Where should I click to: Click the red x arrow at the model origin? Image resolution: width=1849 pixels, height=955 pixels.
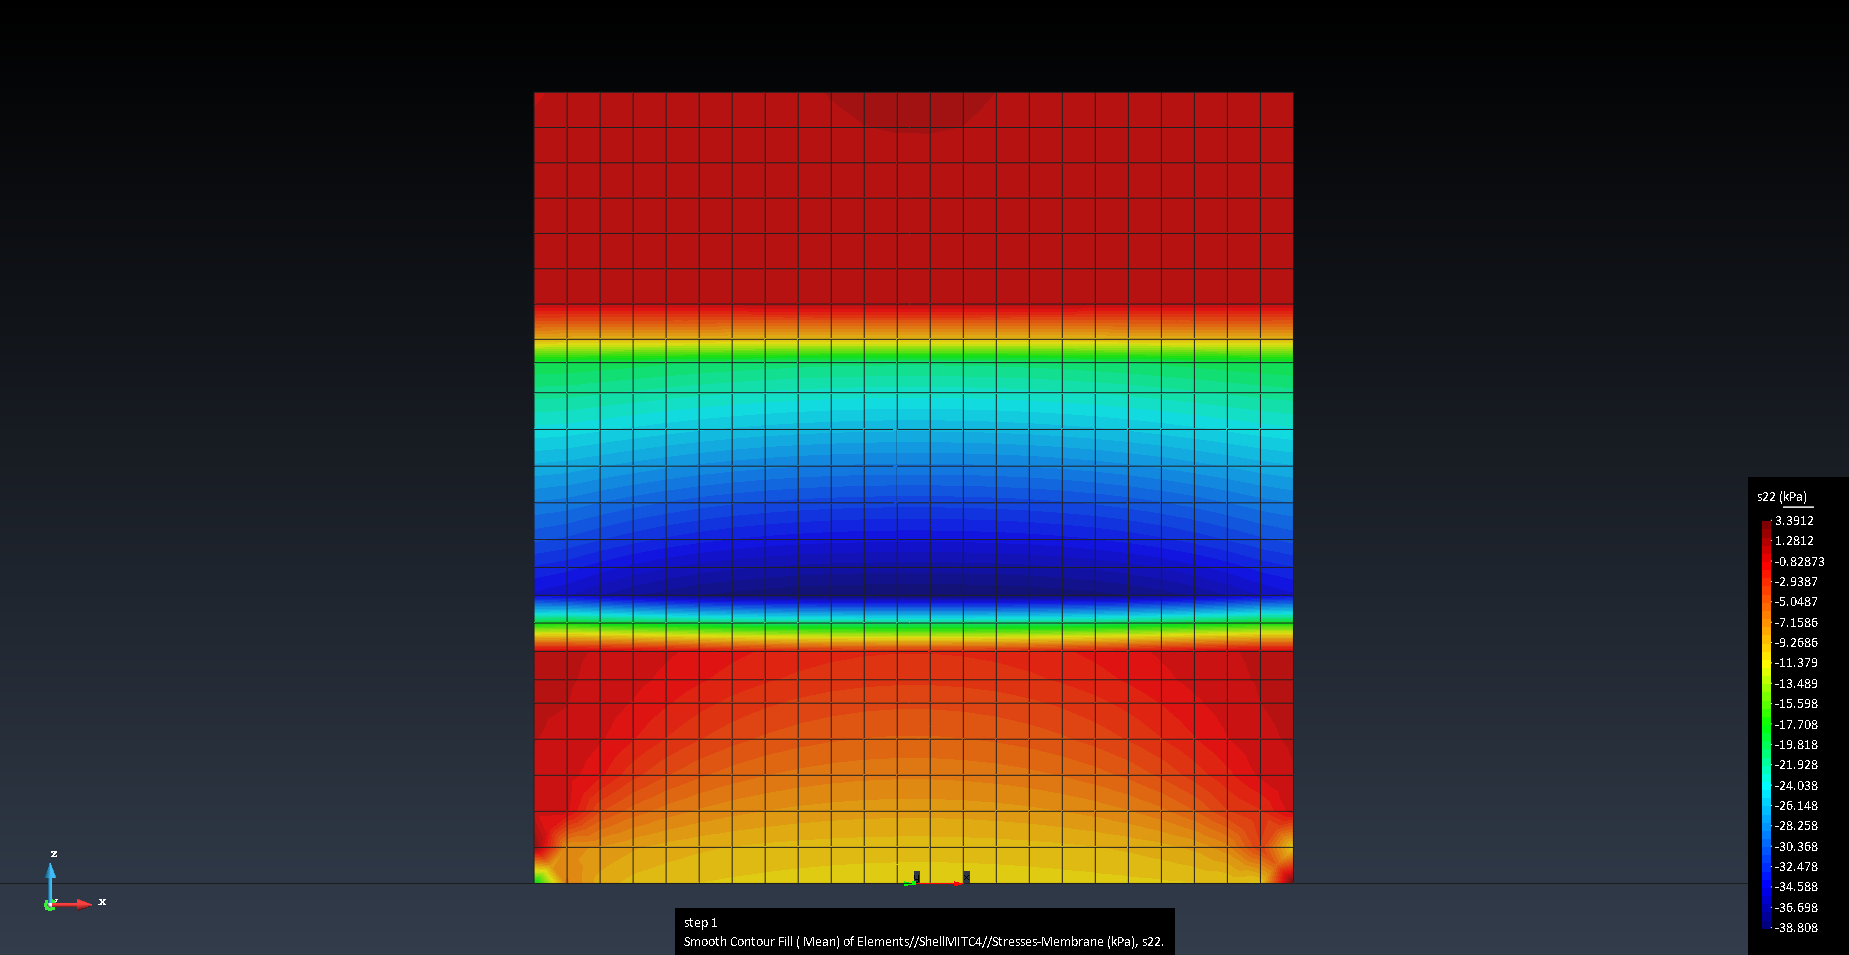coord(956,883)
